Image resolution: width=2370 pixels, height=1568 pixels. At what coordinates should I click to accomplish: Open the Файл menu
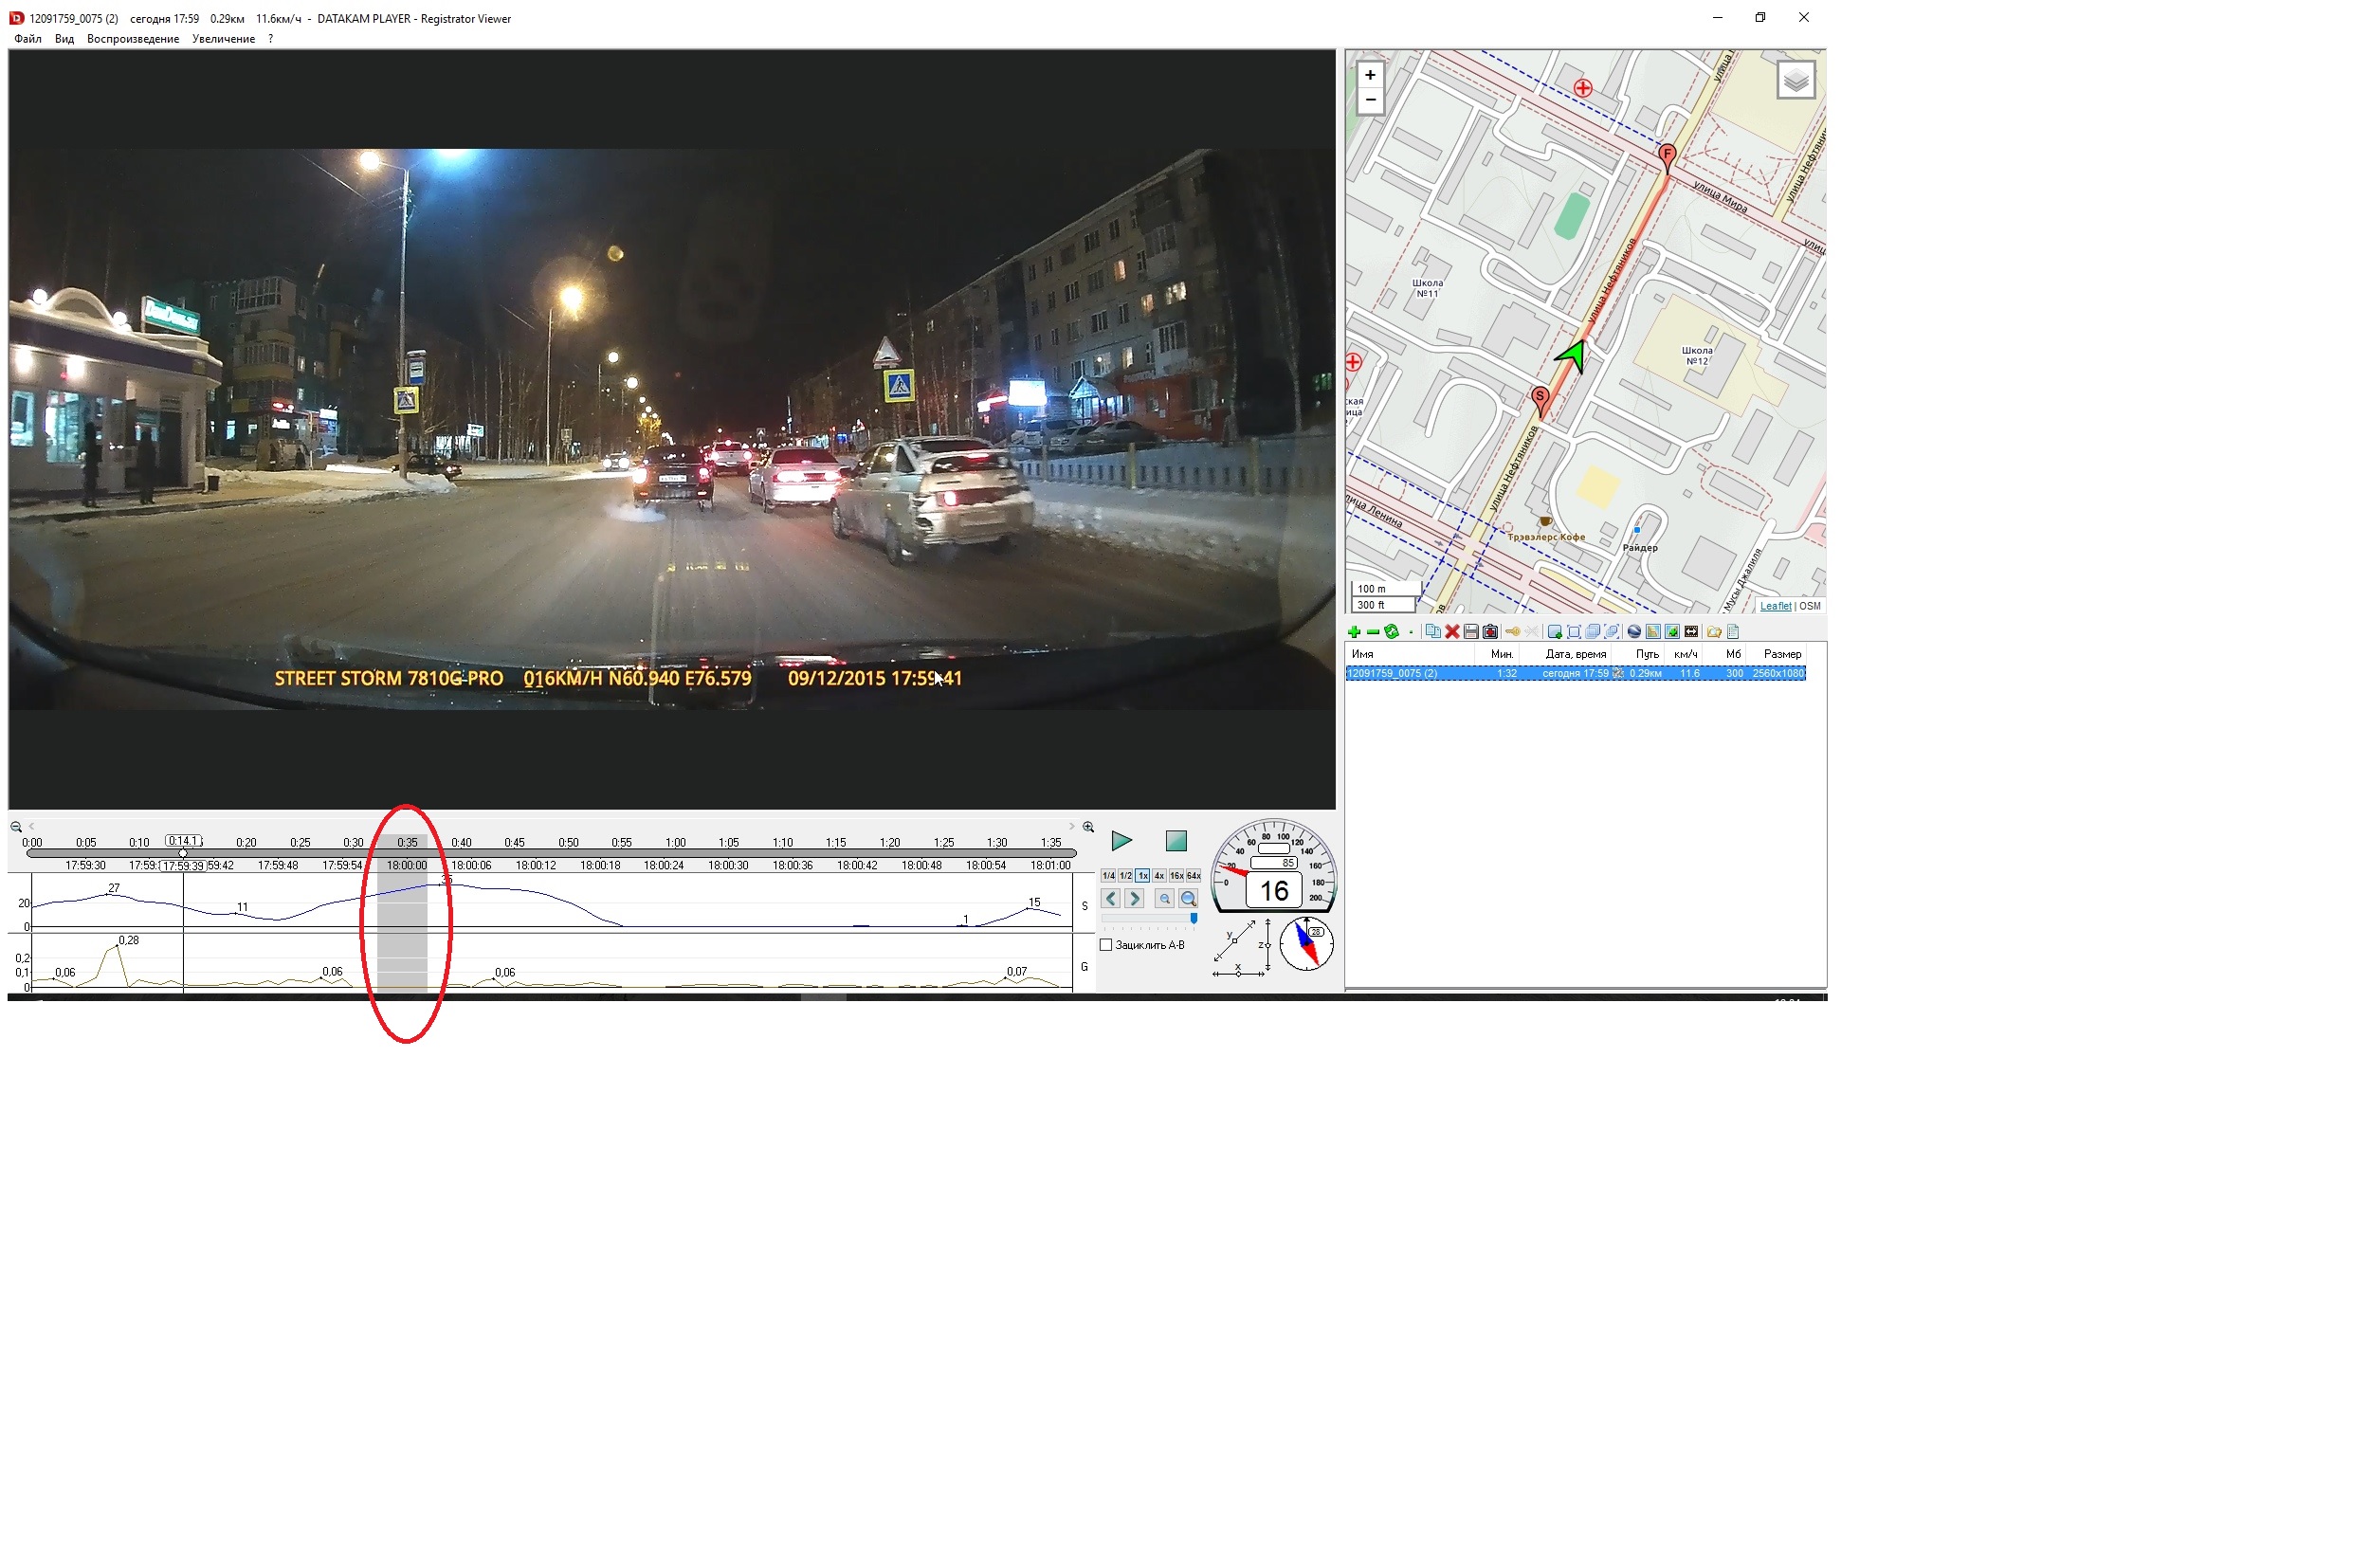(28, 39)
